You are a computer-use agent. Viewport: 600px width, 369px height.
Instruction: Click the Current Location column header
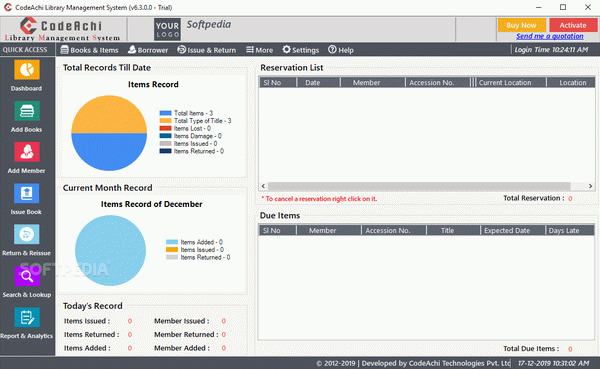(510, 83)
